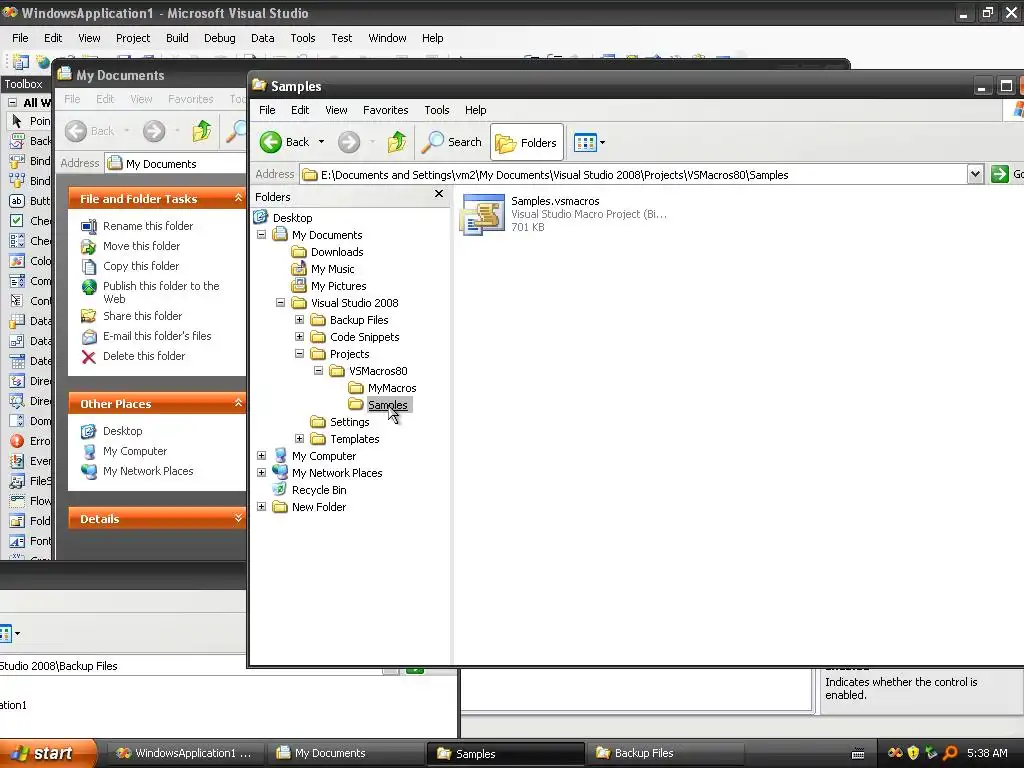Select Downloads folder in tree
This screenshot has height=768, width=1024.
point(337,251)
